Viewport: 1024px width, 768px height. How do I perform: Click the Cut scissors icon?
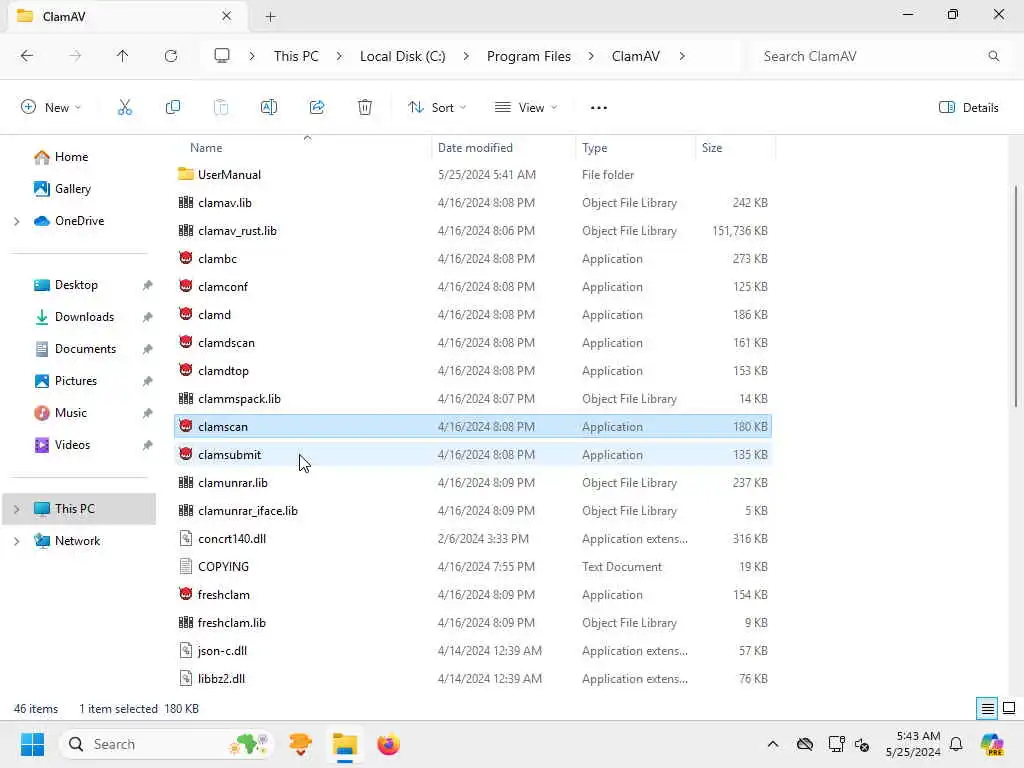click(124, 108)
